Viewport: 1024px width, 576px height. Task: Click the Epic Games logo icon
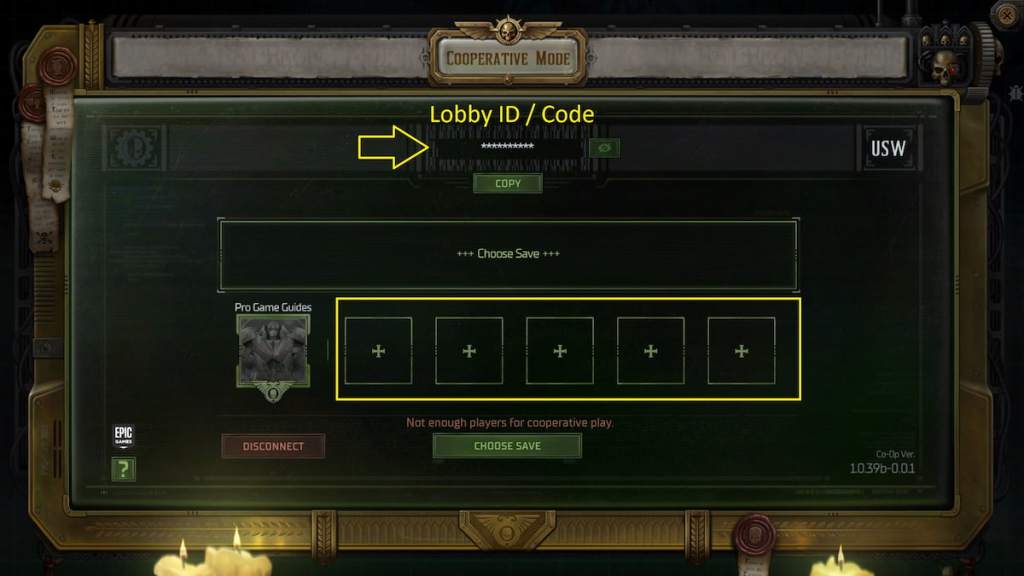(123, 436)
